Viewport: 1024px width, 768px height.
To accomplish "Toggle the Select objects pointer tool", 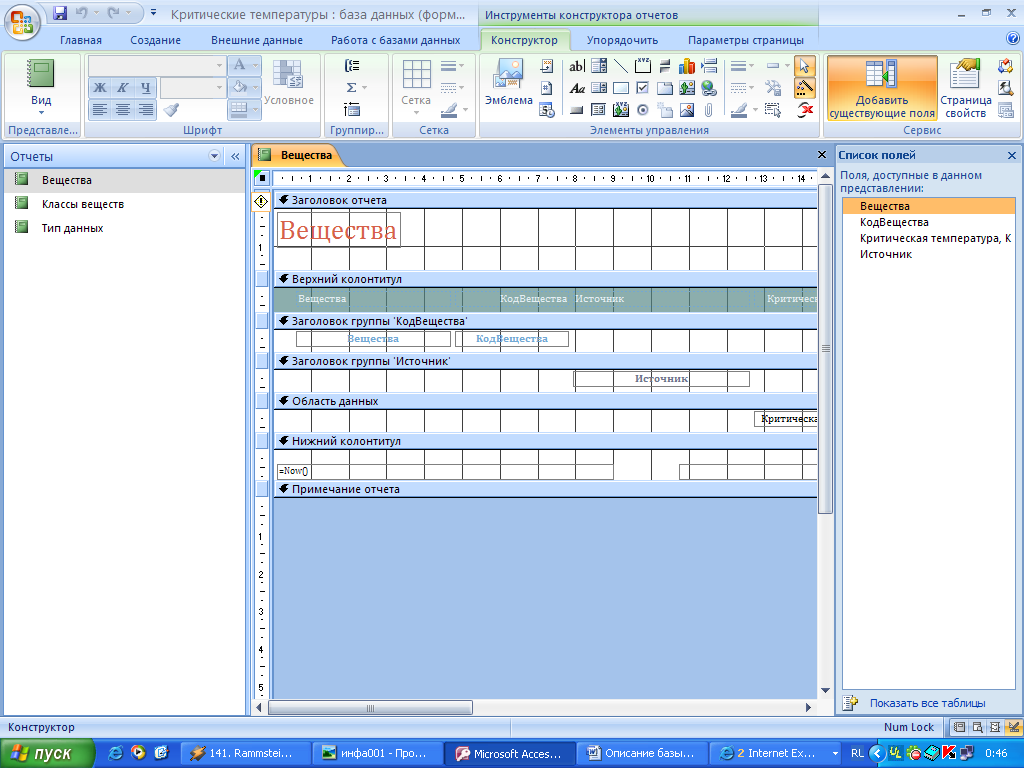I will pos(805,66).
